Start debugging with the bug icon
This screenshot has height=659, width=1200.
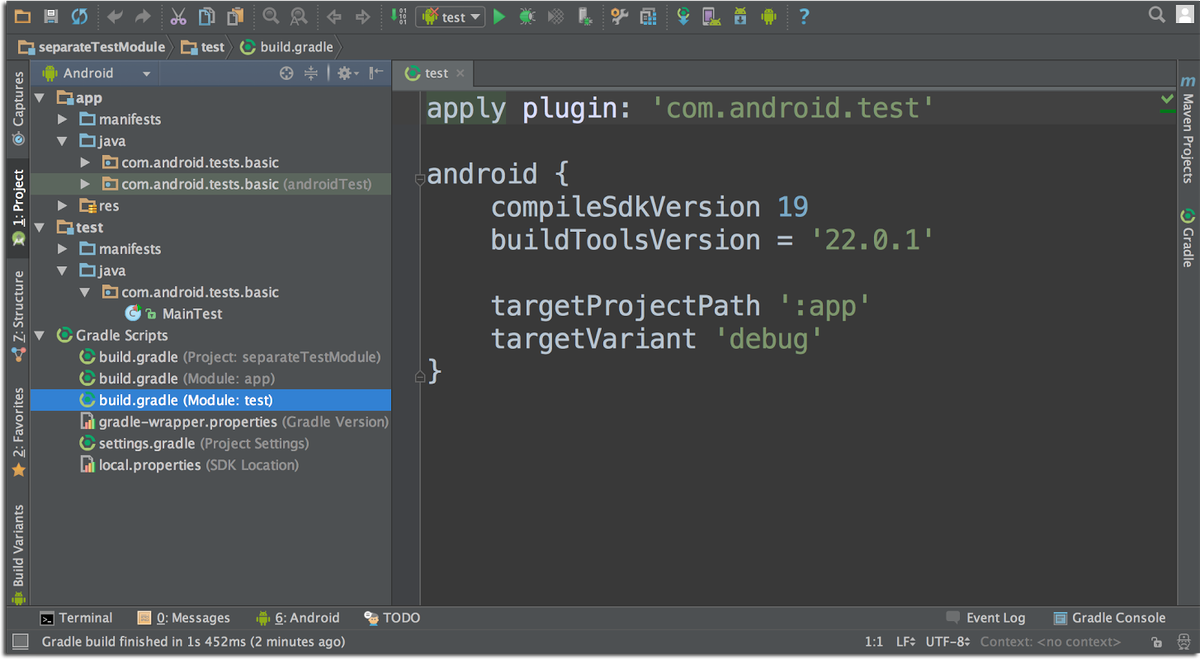click(527, 16)
